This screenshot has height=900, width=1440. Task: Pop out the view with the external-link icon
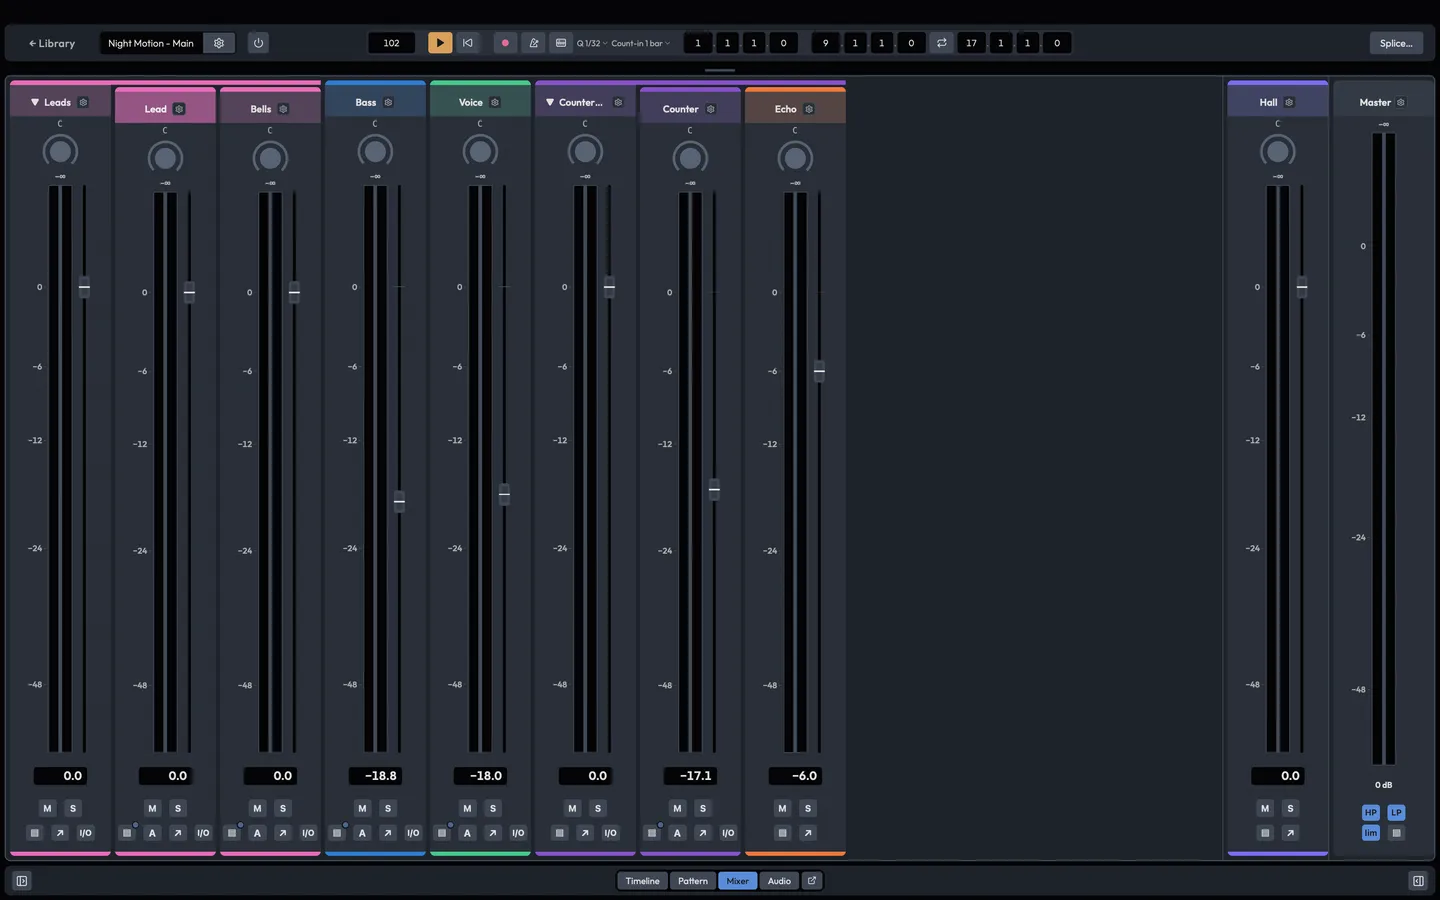(x=812, y=881)
